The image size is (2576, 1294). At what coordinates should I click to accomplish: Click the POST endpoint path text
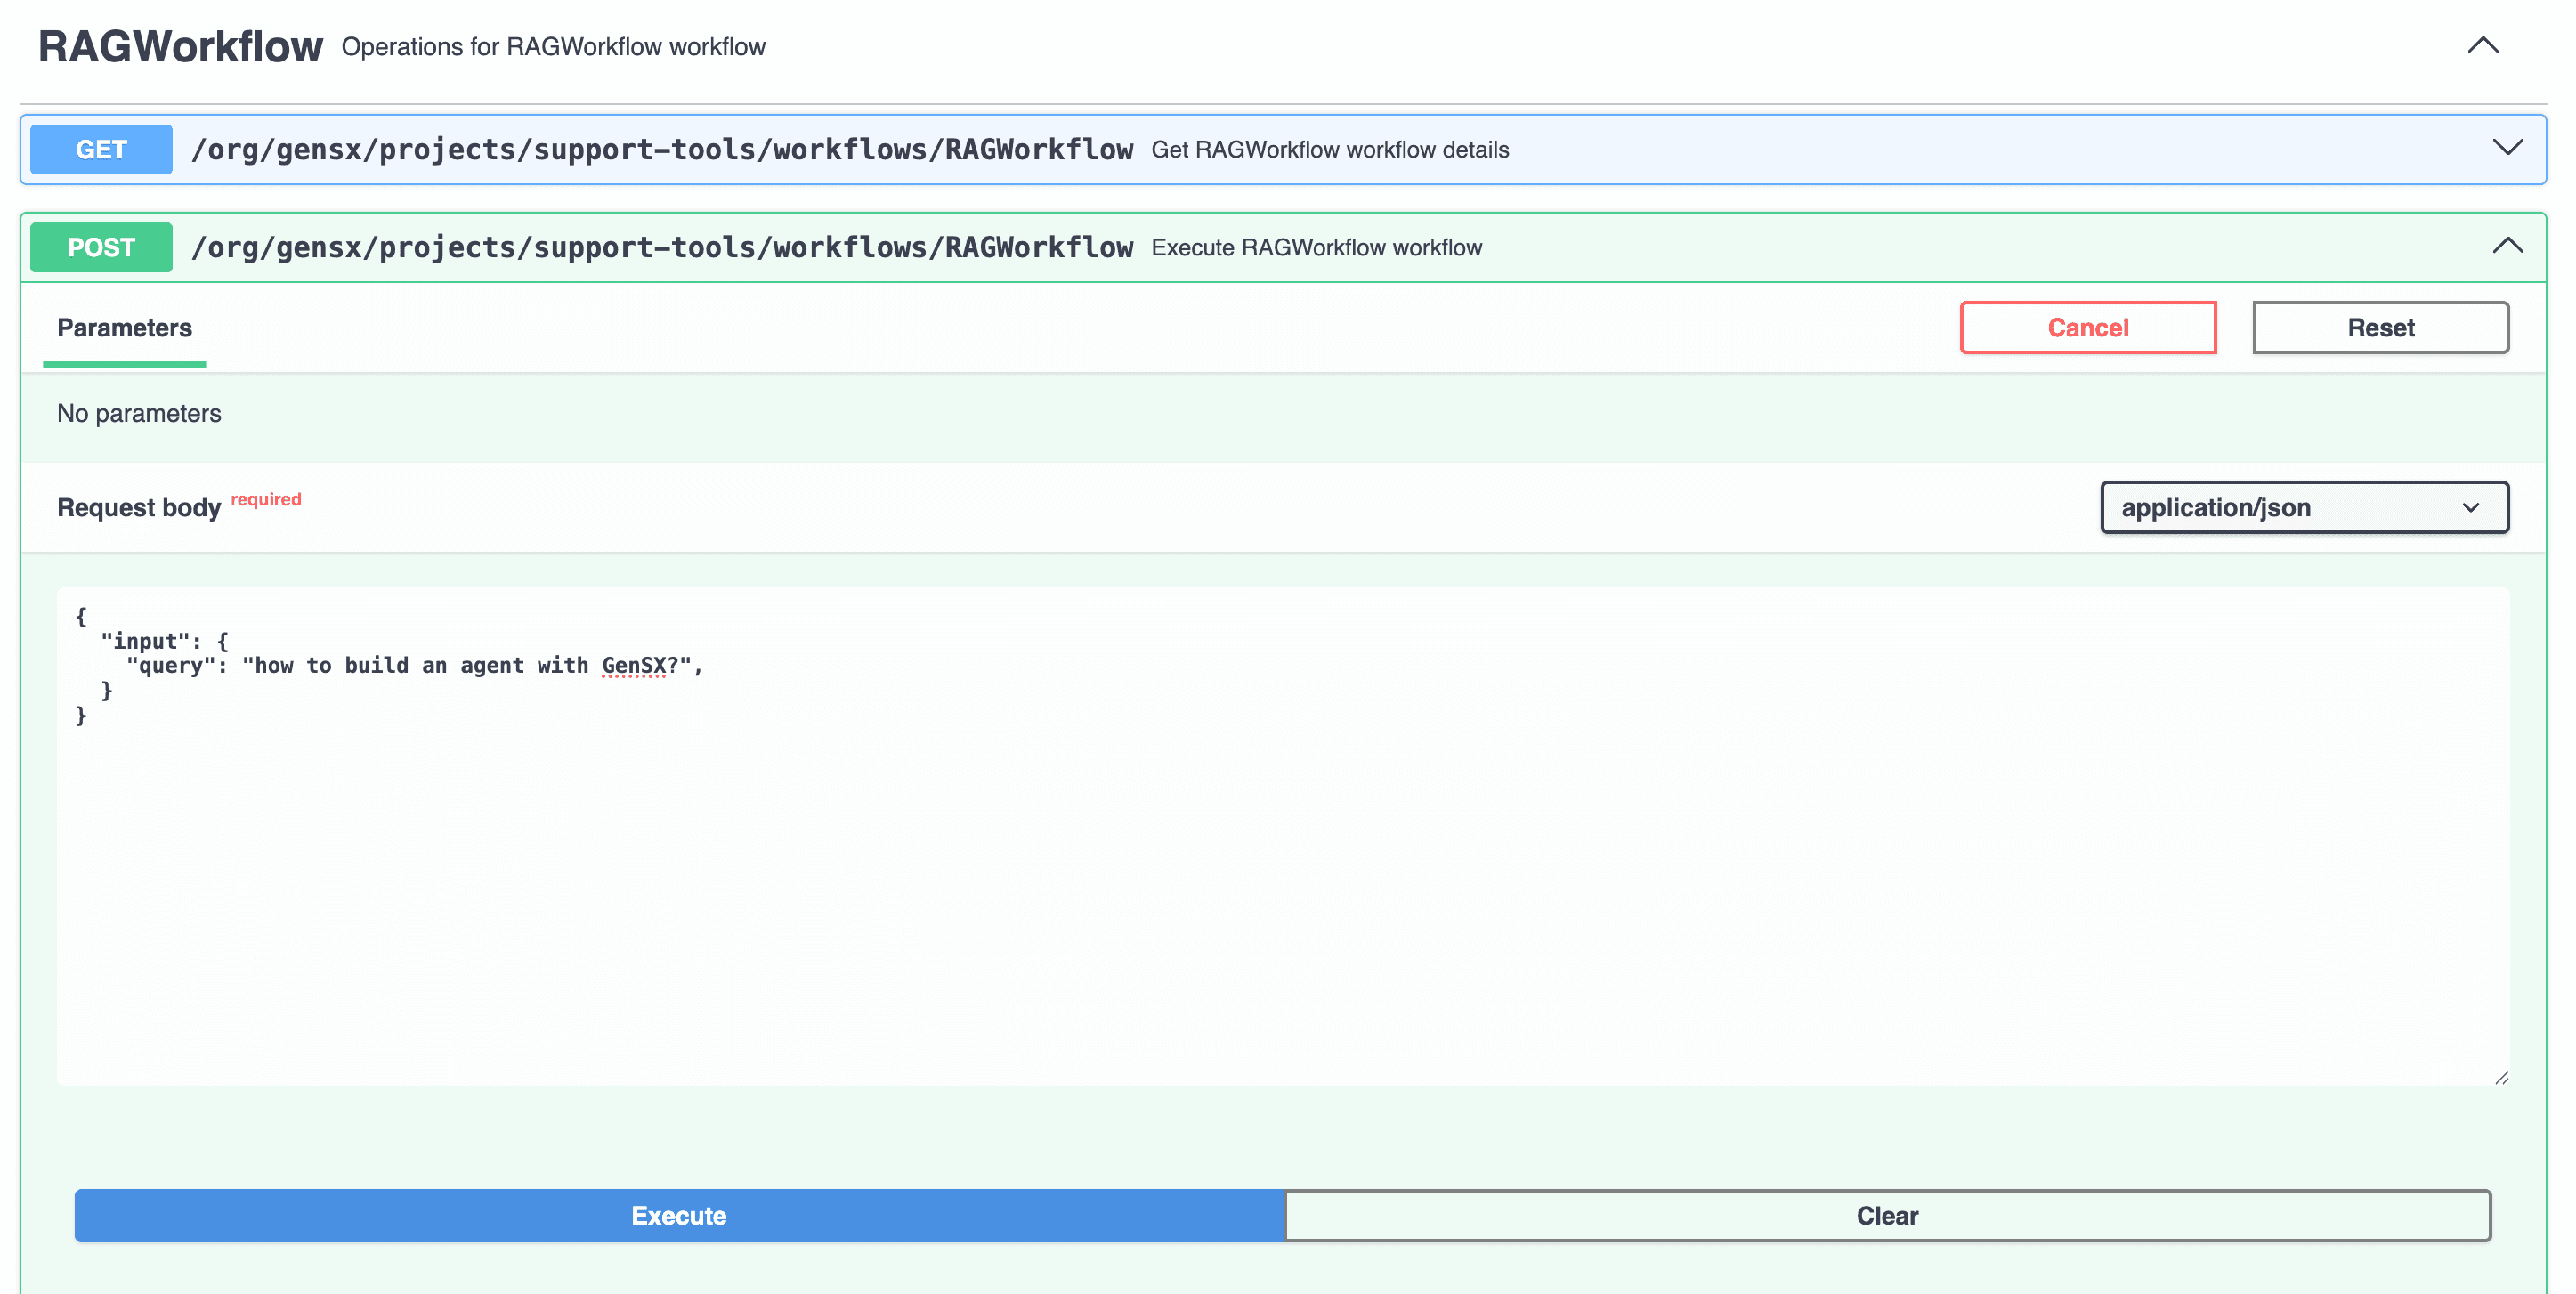(663, 247)
